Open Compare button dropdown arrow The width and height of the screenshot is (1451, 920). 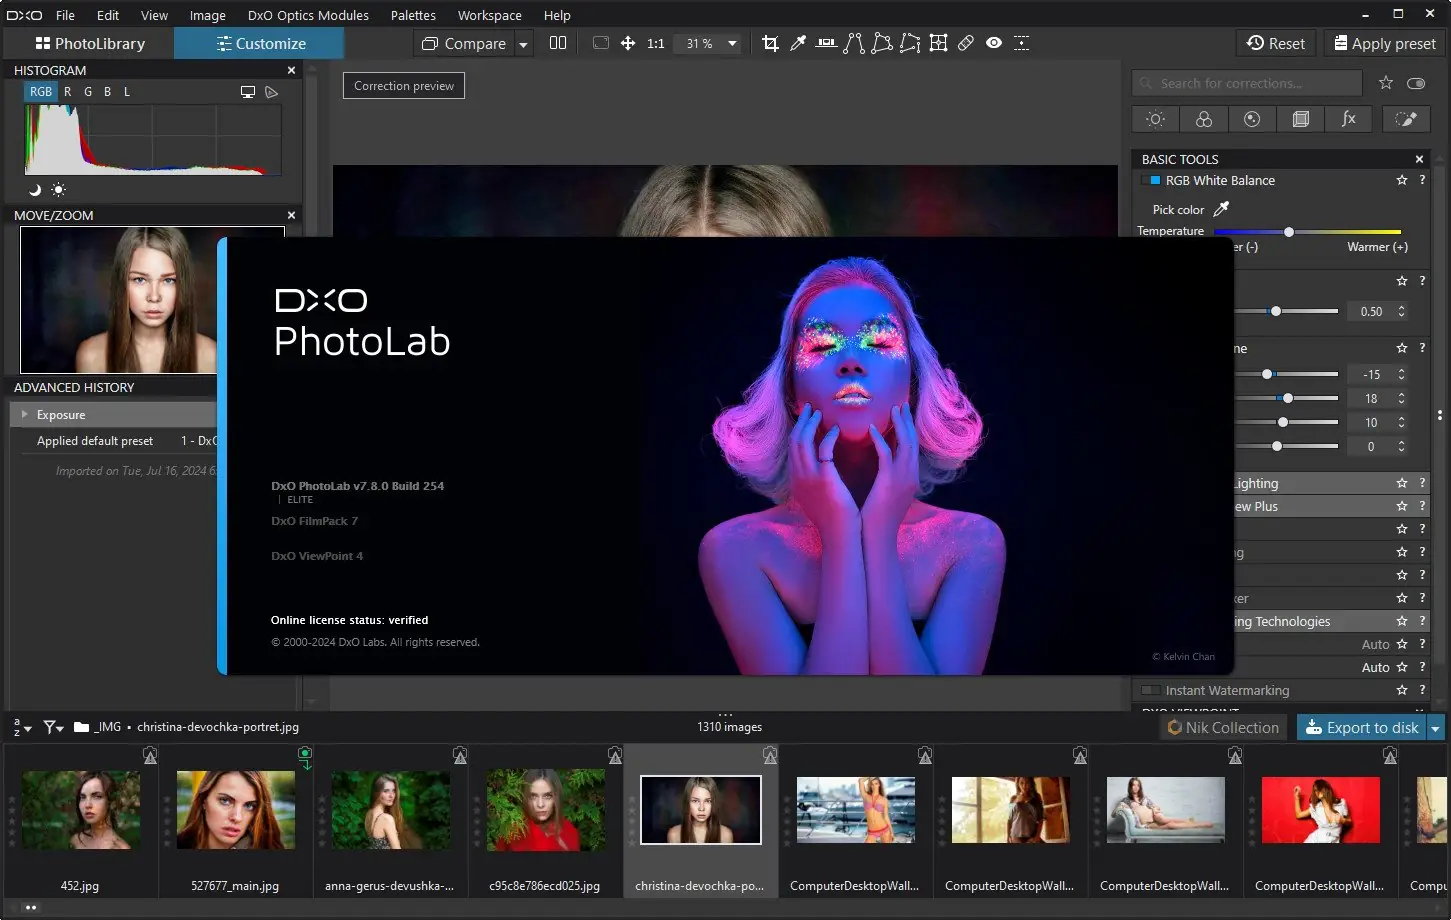[x=523, y=44]
